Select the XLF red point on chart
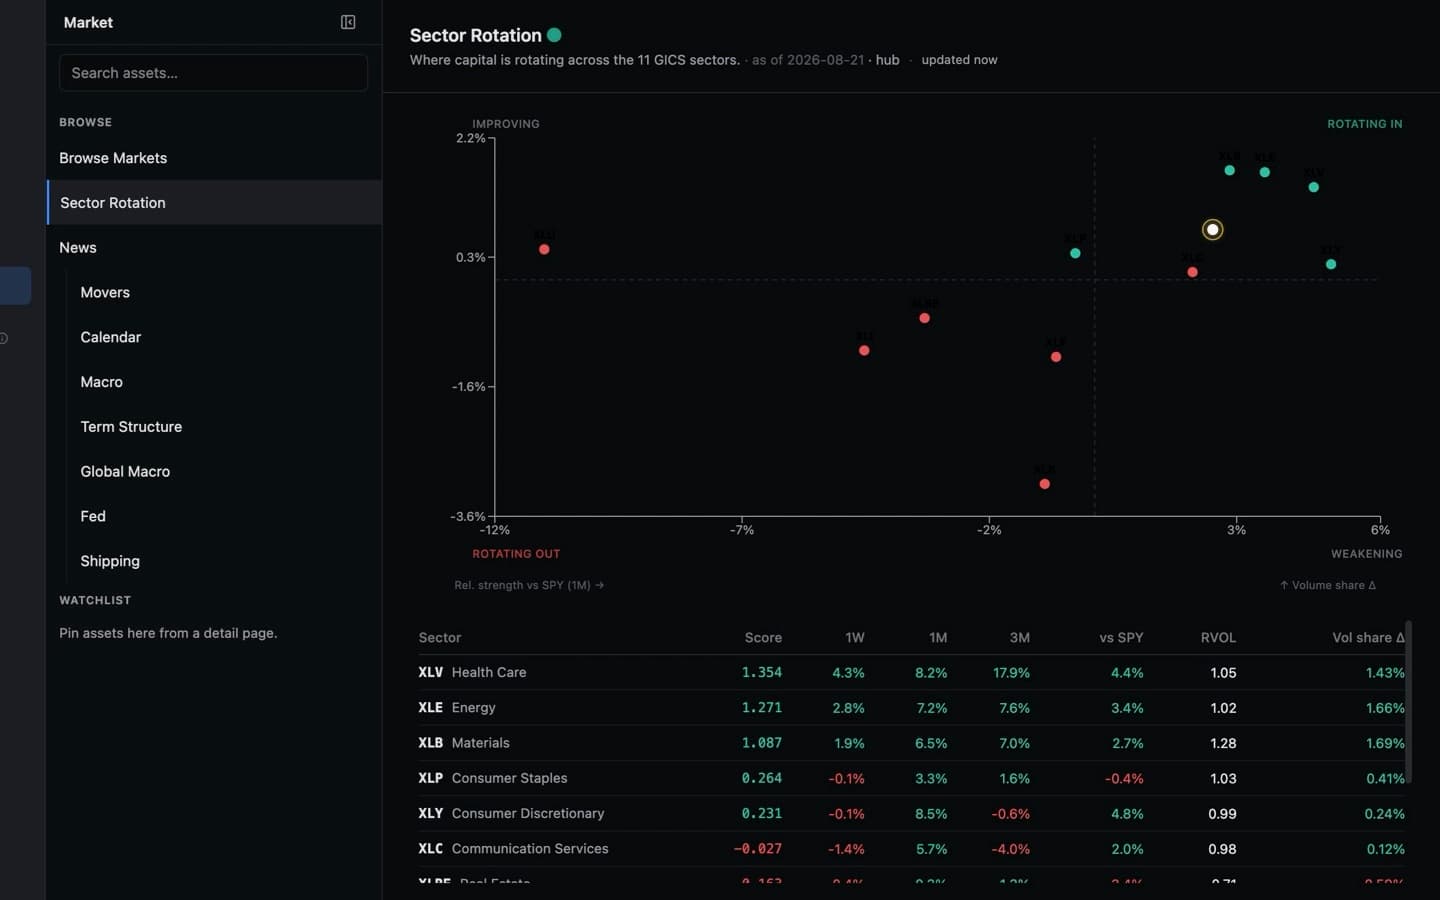Screen dimensions: 1440x900 [x=1056, y=357]
